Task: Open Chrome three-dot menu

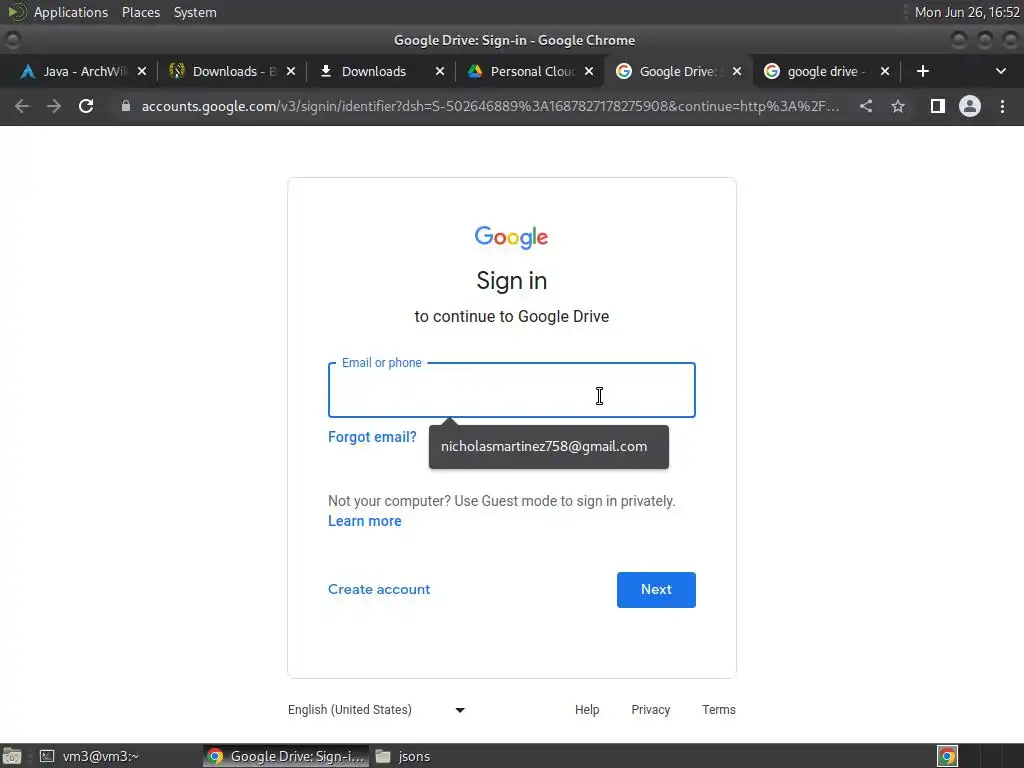Action: click(x=1002, y=106)
